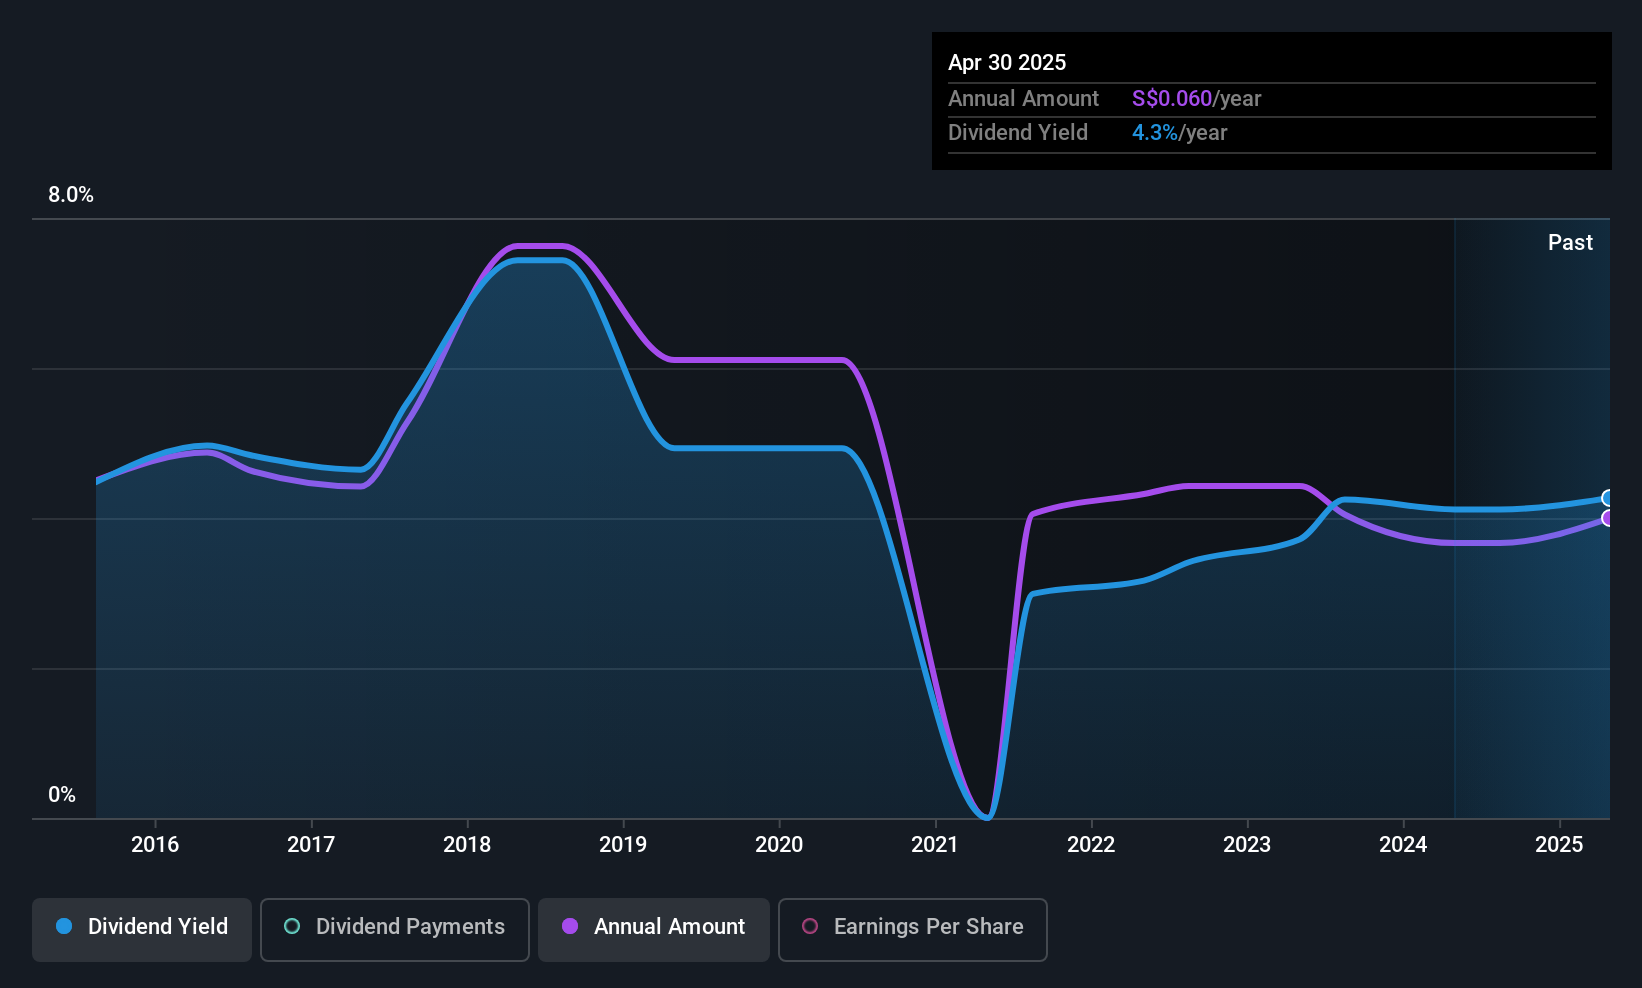Select the 2021 x-axis year label

tap(935, 845)
